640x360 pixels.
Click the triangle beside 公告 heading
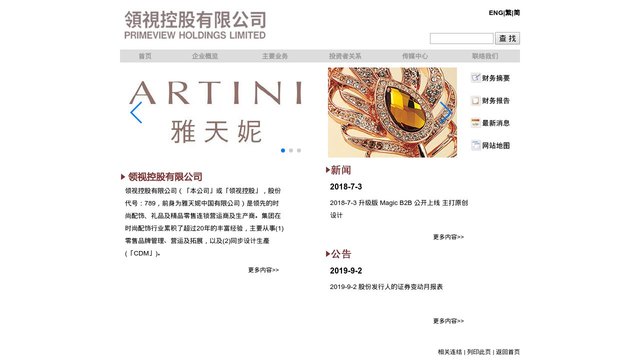pyautogui.click(x=328, y=254)
